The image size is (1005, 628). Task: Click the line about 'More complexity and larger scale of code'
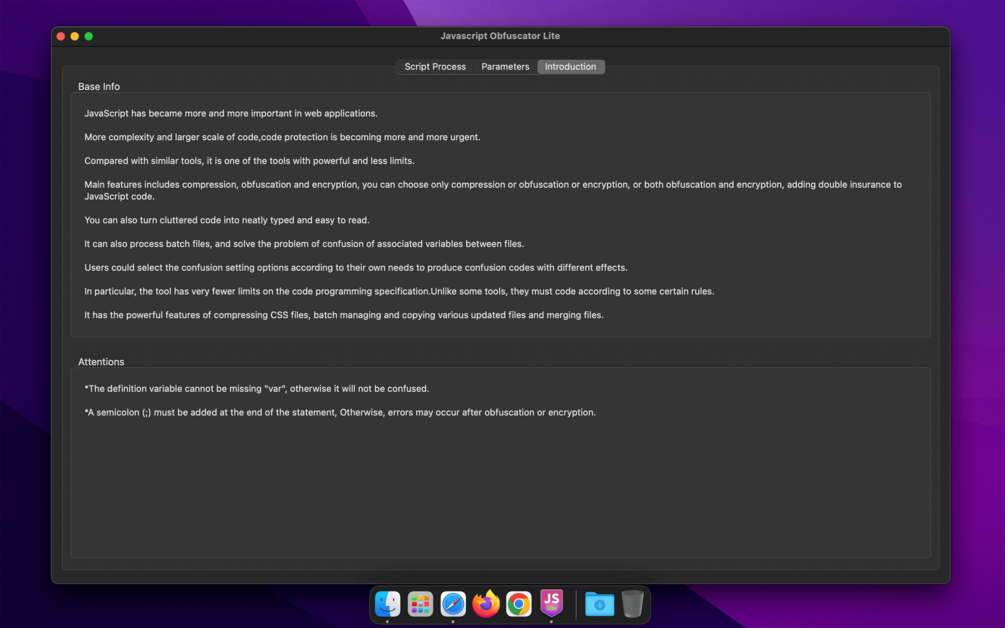click(x=282, y=137)
